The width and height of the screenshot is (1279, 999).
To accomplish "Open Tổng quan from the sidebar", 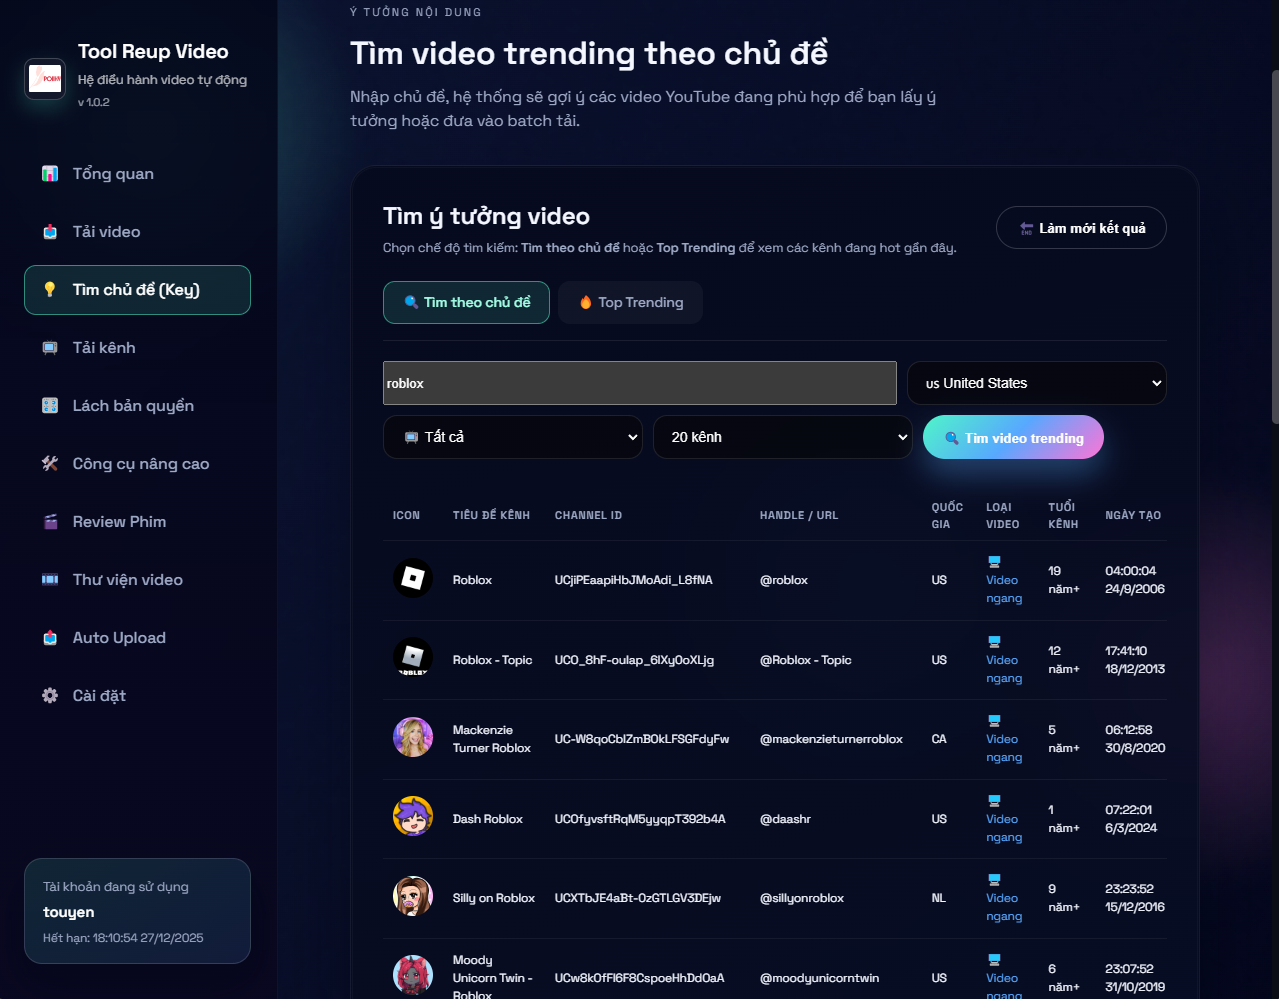I will (112, 174).
